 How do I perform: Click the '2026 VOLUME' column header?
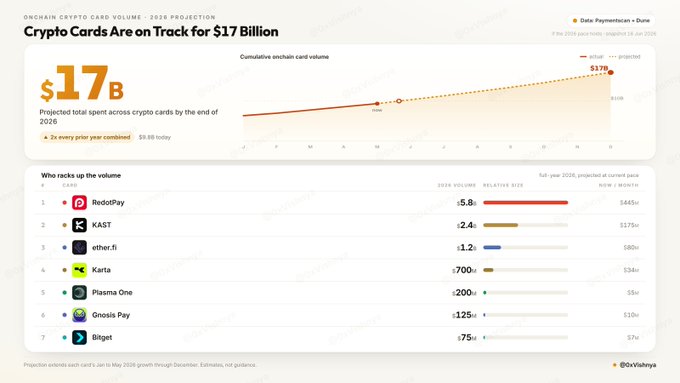tap(457, 185)
